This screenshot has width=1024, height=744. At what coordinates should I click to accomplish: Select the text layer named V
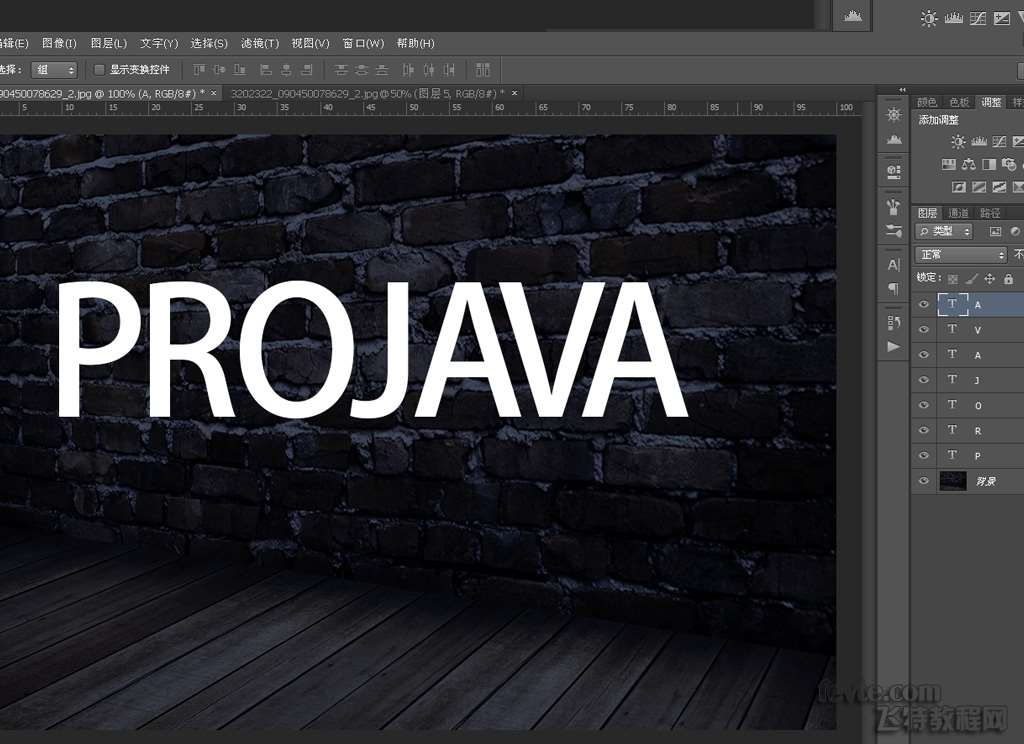[x=980, y=330]
